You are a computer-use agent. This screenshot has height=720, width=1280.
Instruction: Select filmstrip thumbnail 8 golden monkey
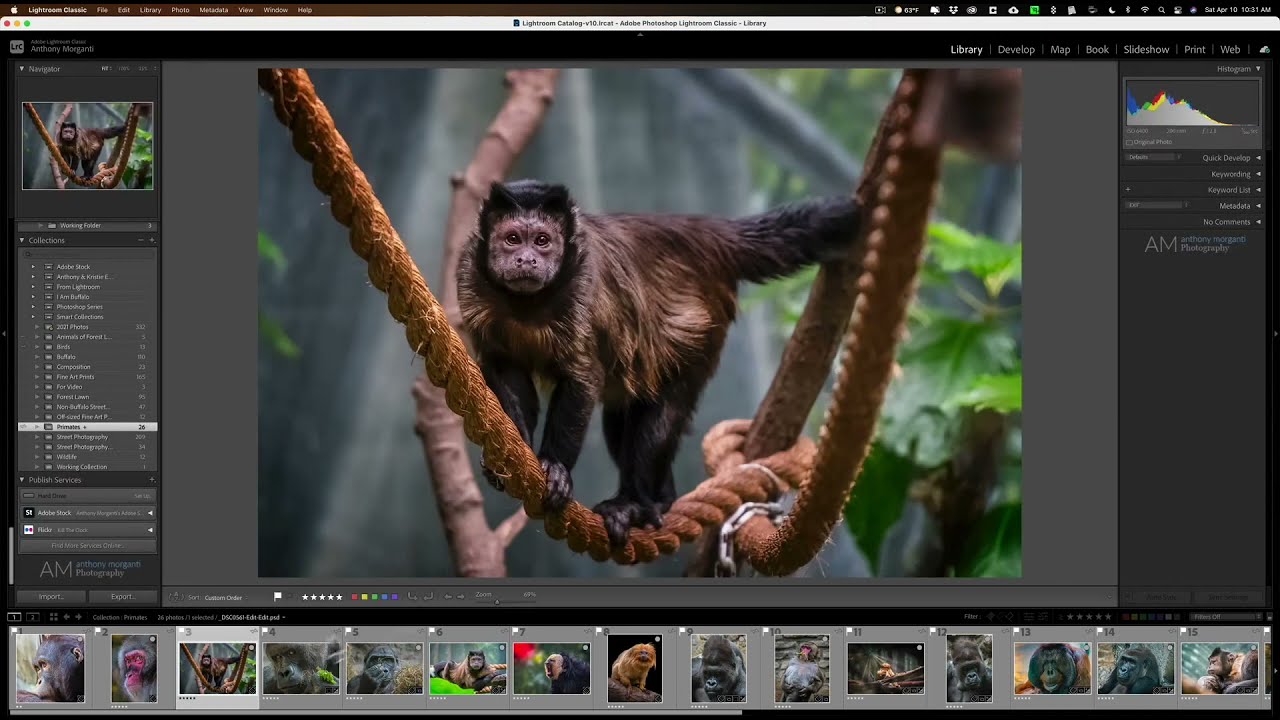tap(635, 668)
